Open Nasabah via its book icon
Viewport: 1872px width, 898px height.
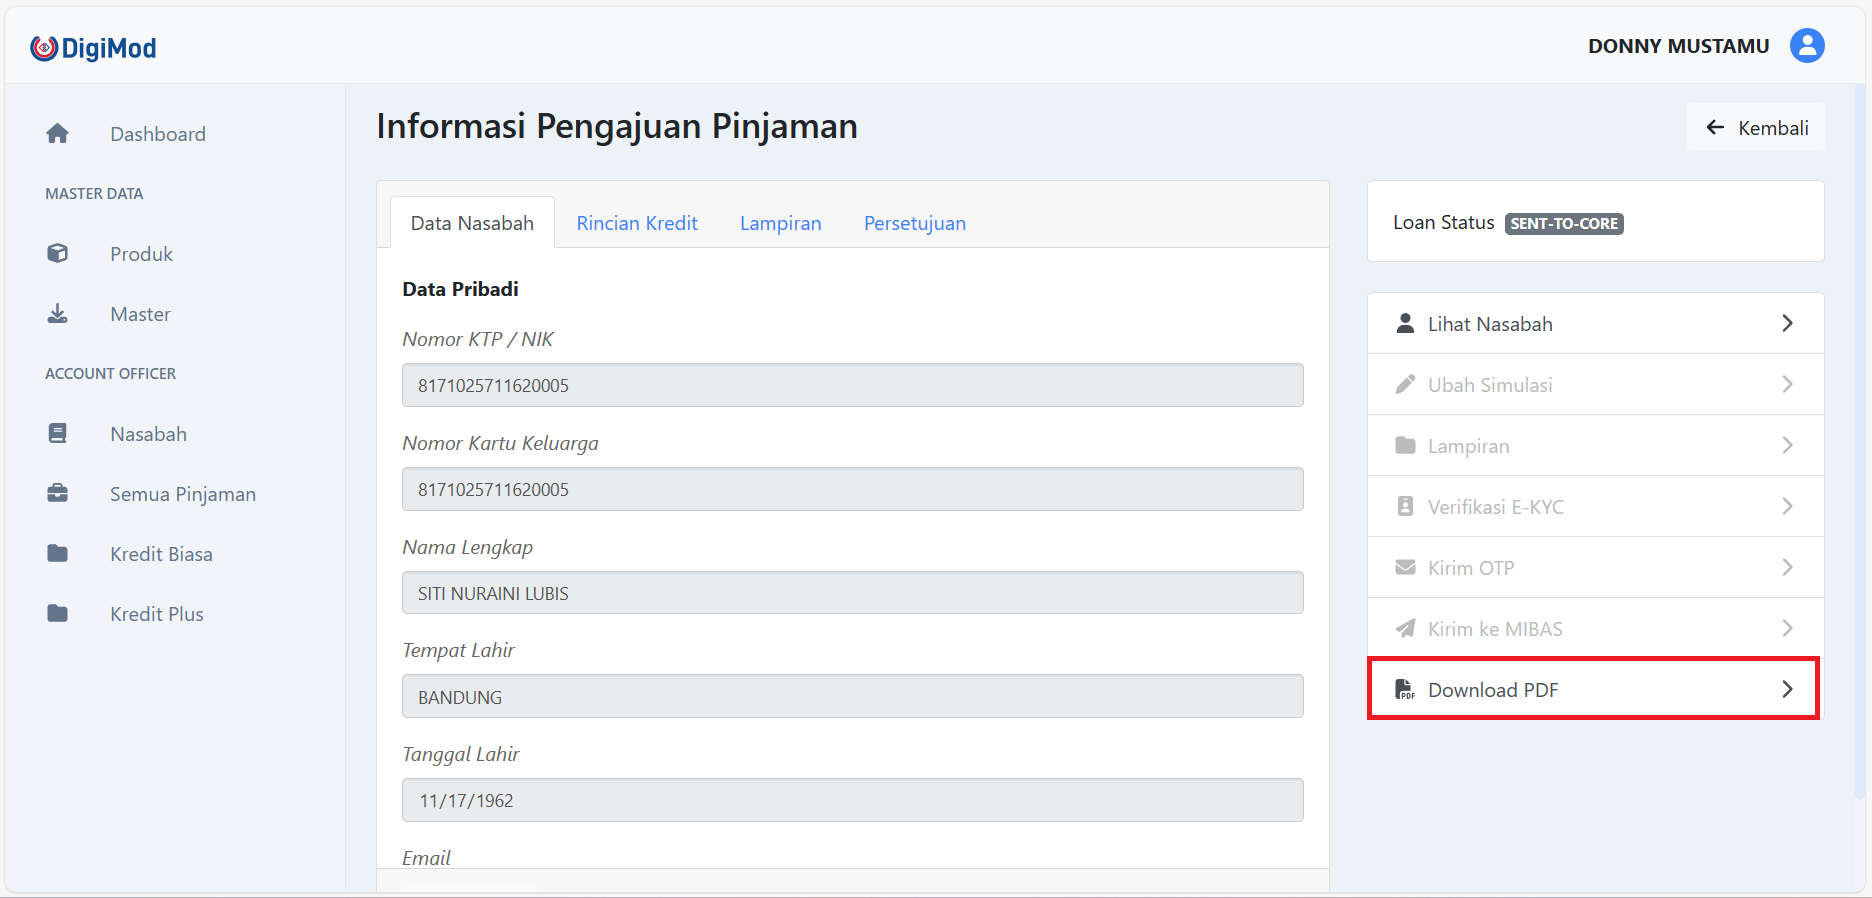click(58, 434)
